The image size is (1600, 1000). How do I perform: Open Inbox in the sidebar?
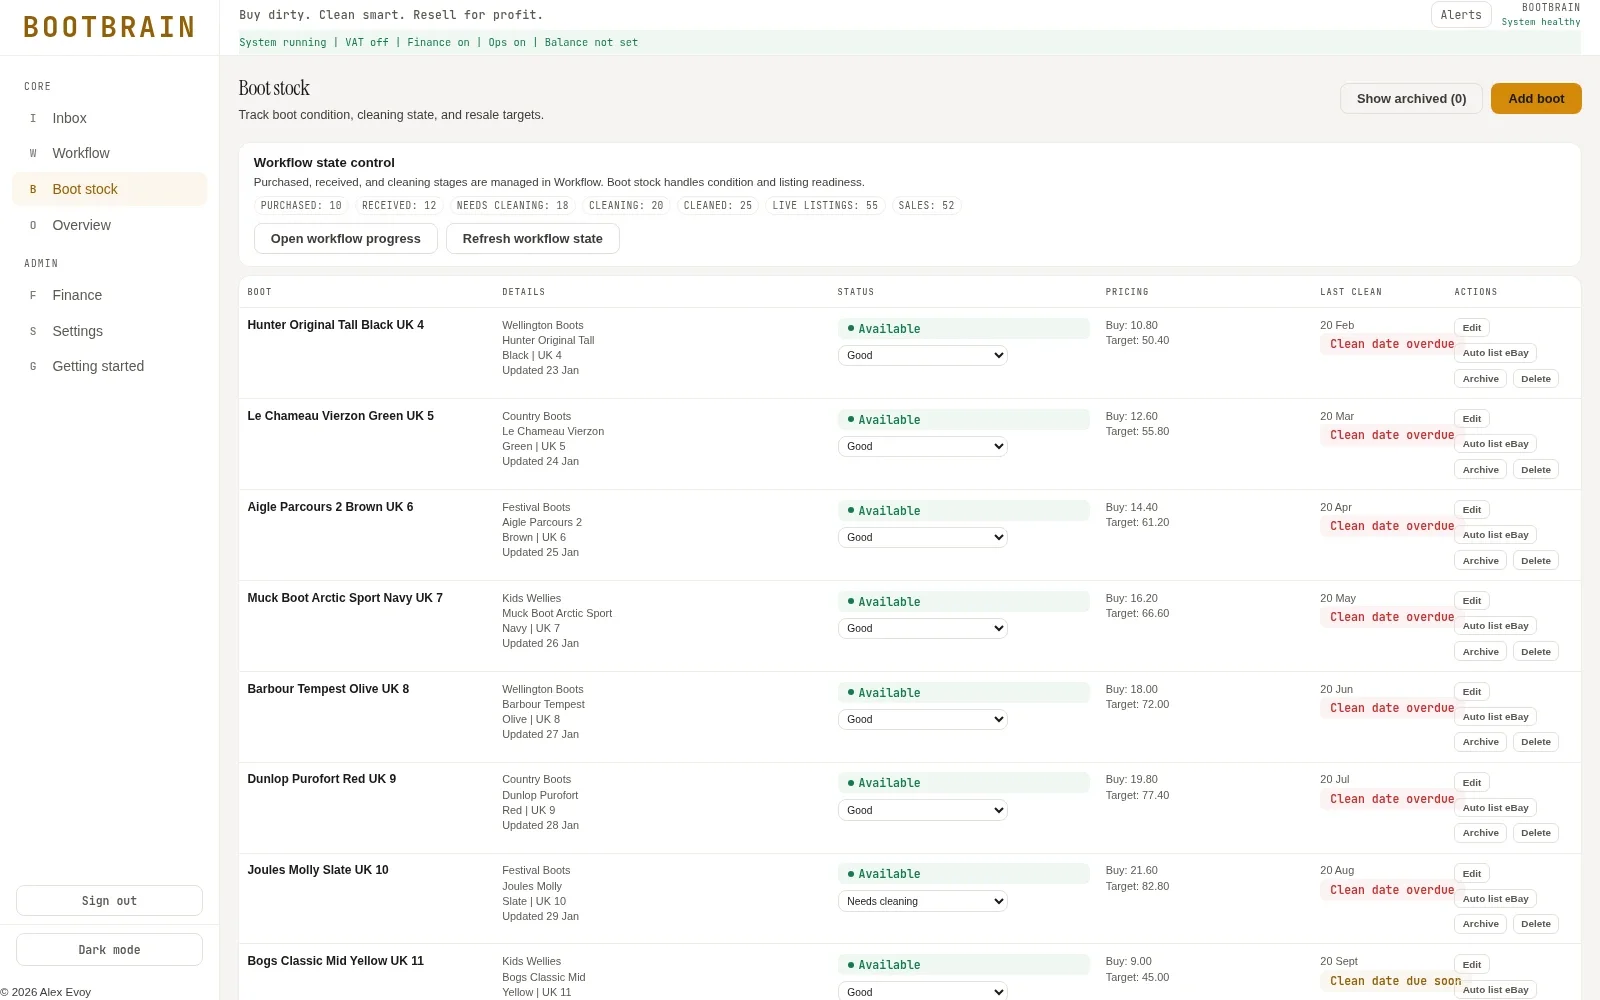pos(109,118)
